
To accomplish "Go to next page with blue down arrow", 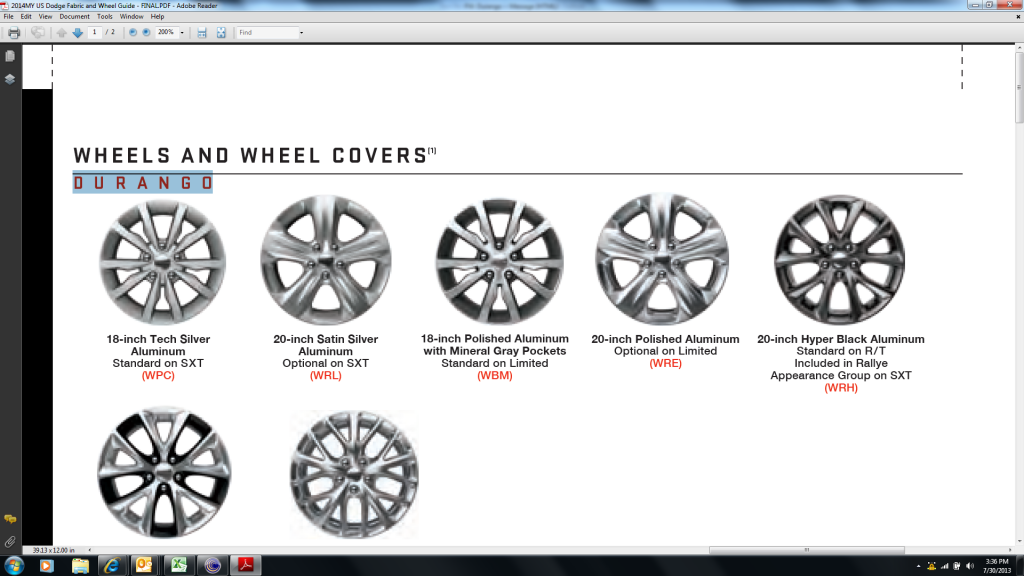I will point(78,33).
